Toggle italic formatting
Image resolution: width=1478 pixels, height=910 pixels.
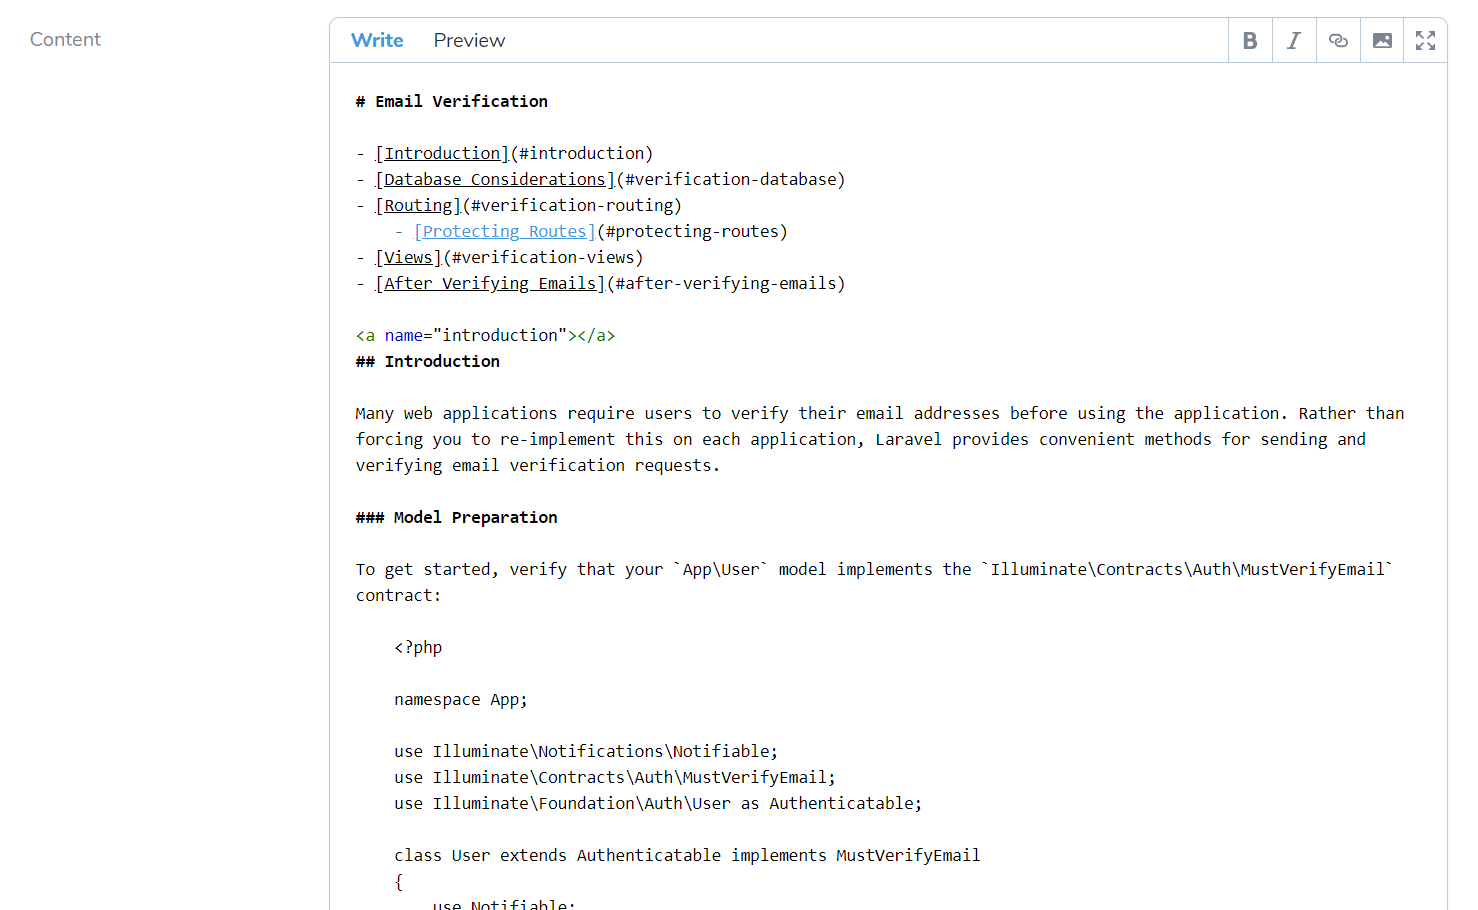1294,40
